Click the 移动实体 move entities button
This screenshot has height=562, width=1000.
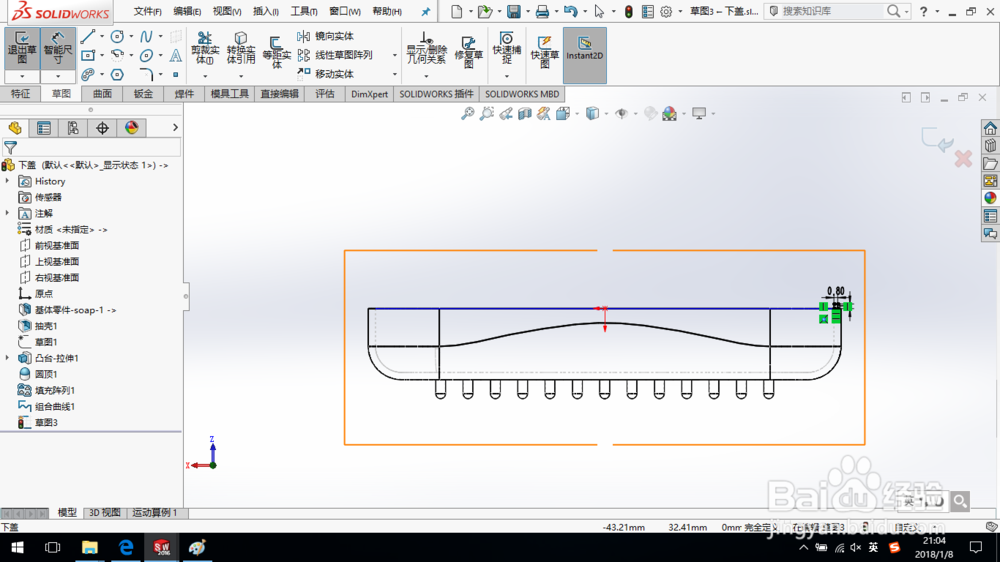(x=326, y=75)
